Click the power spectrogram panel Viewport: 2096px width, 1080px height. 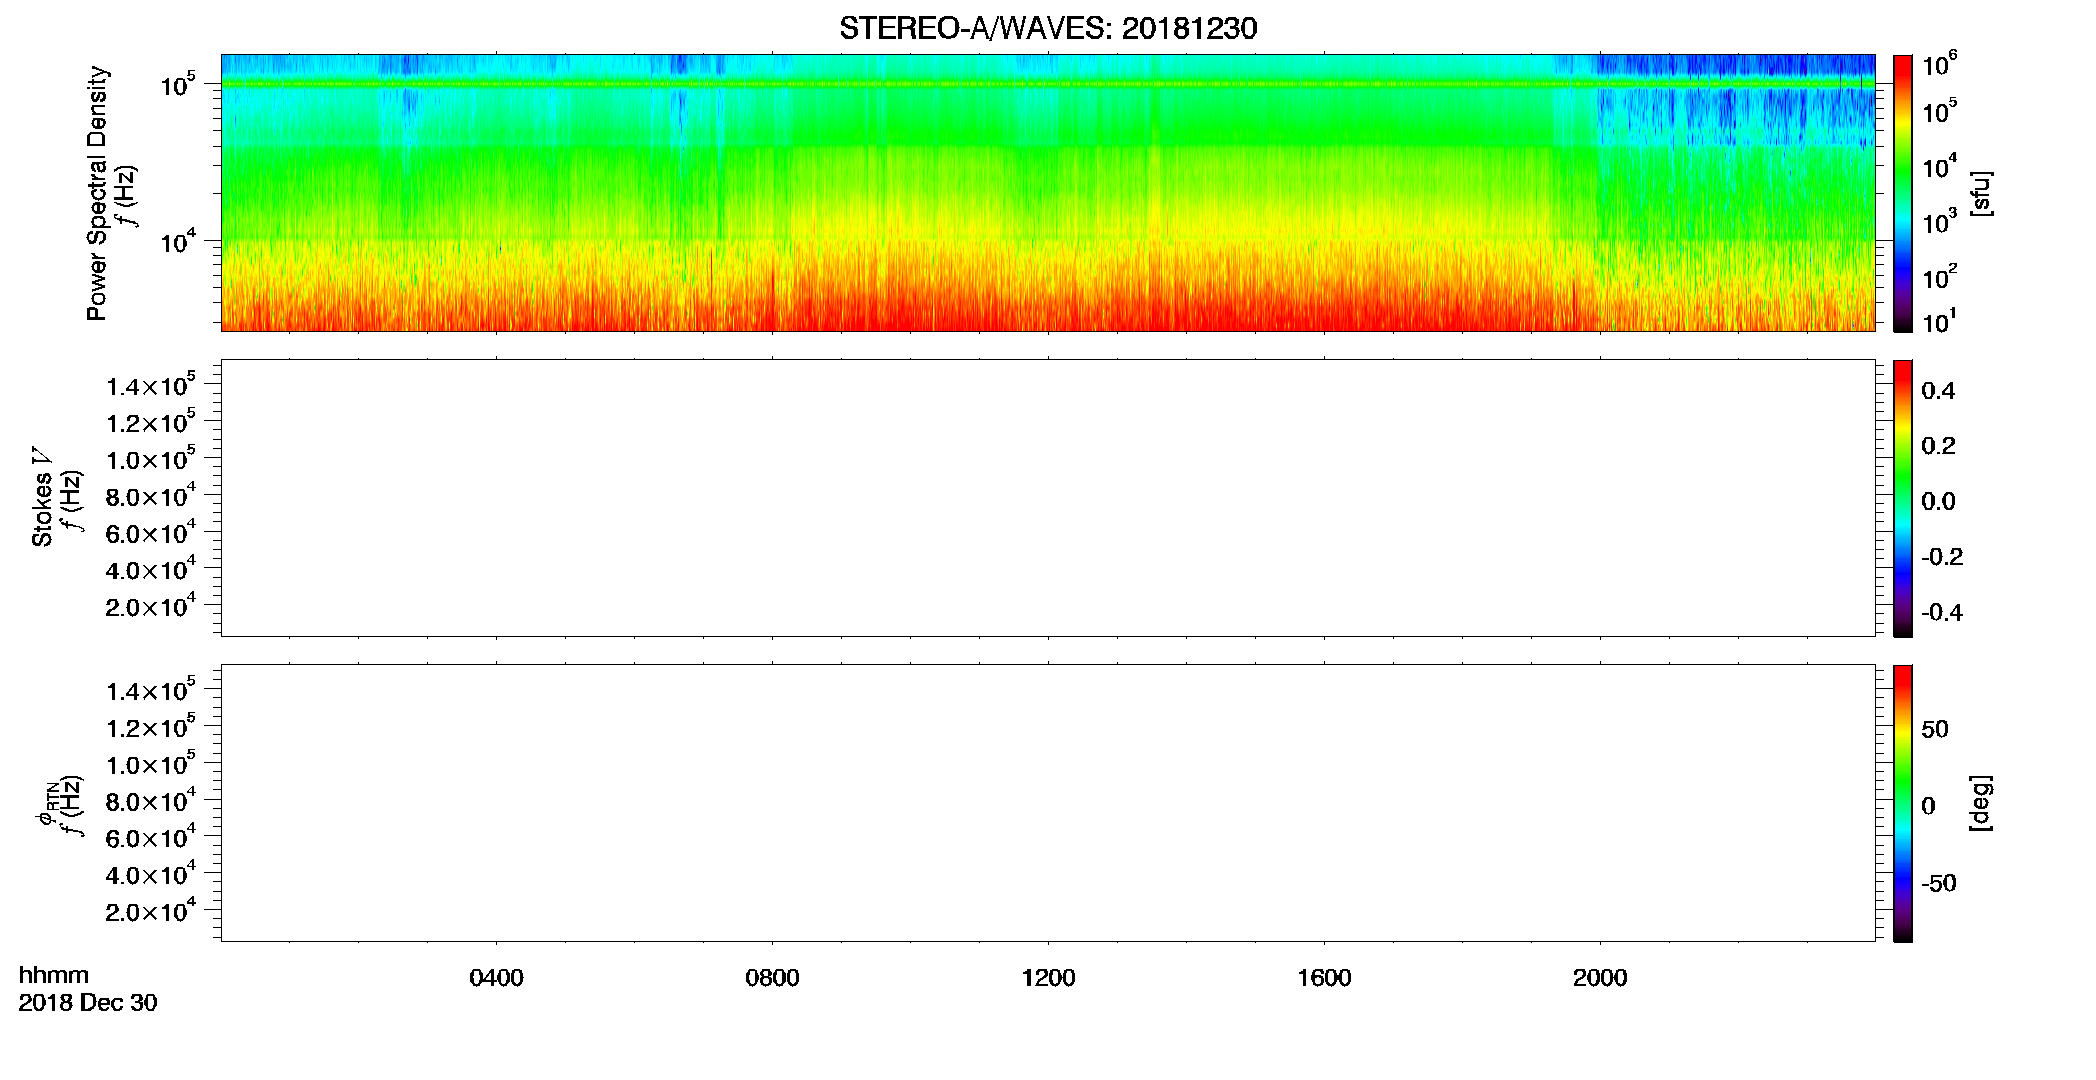point(1048,193)
